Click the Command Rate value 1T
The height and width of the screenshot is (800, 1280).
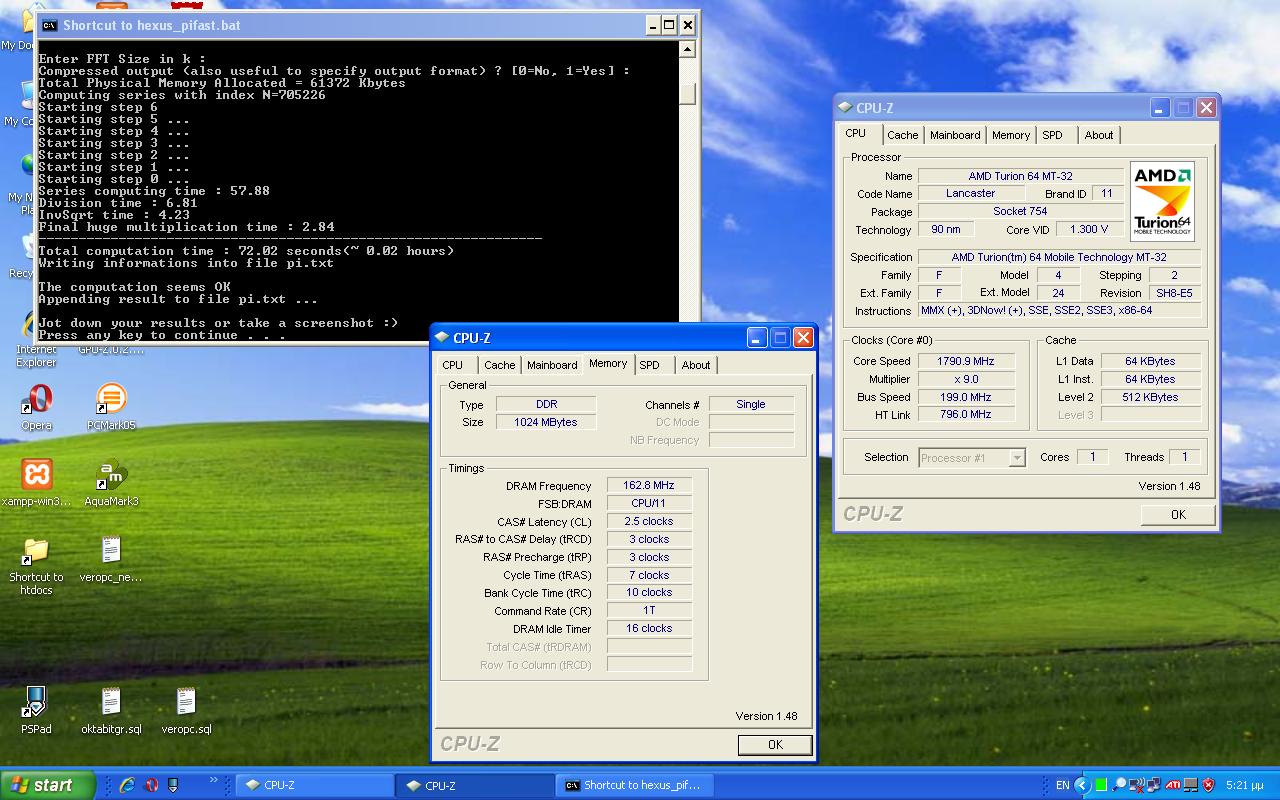tap(649, 611)
